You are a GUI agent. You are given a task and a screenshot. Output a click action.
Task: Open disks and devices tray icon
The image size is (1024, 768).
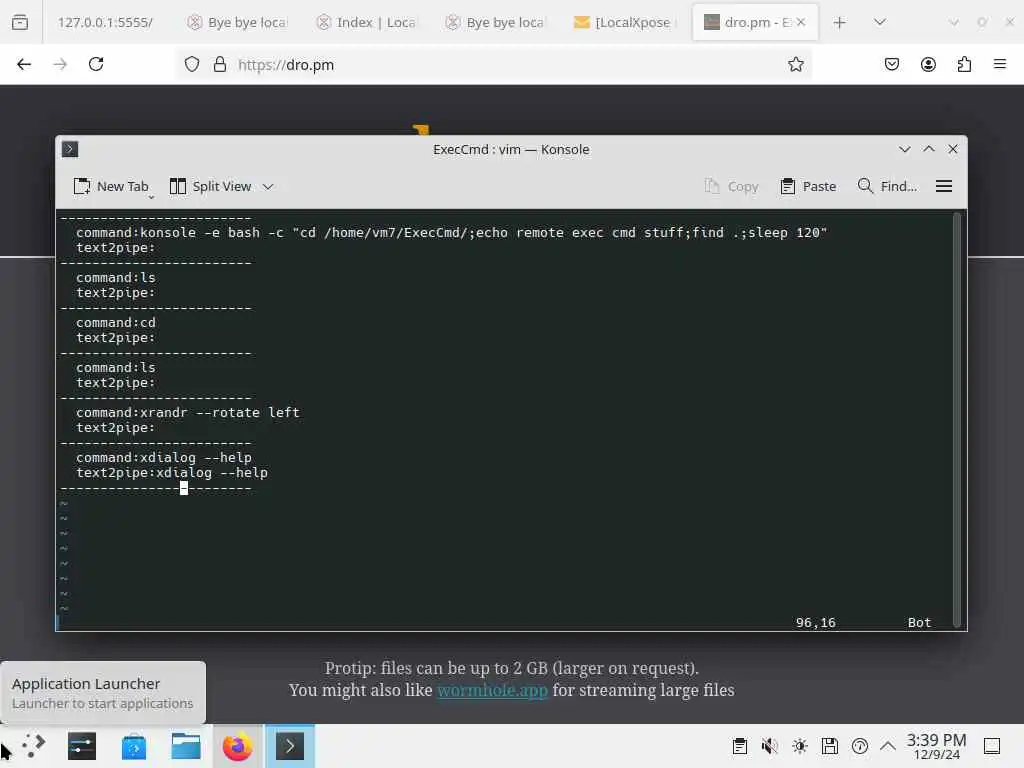(x=830, y=746)
